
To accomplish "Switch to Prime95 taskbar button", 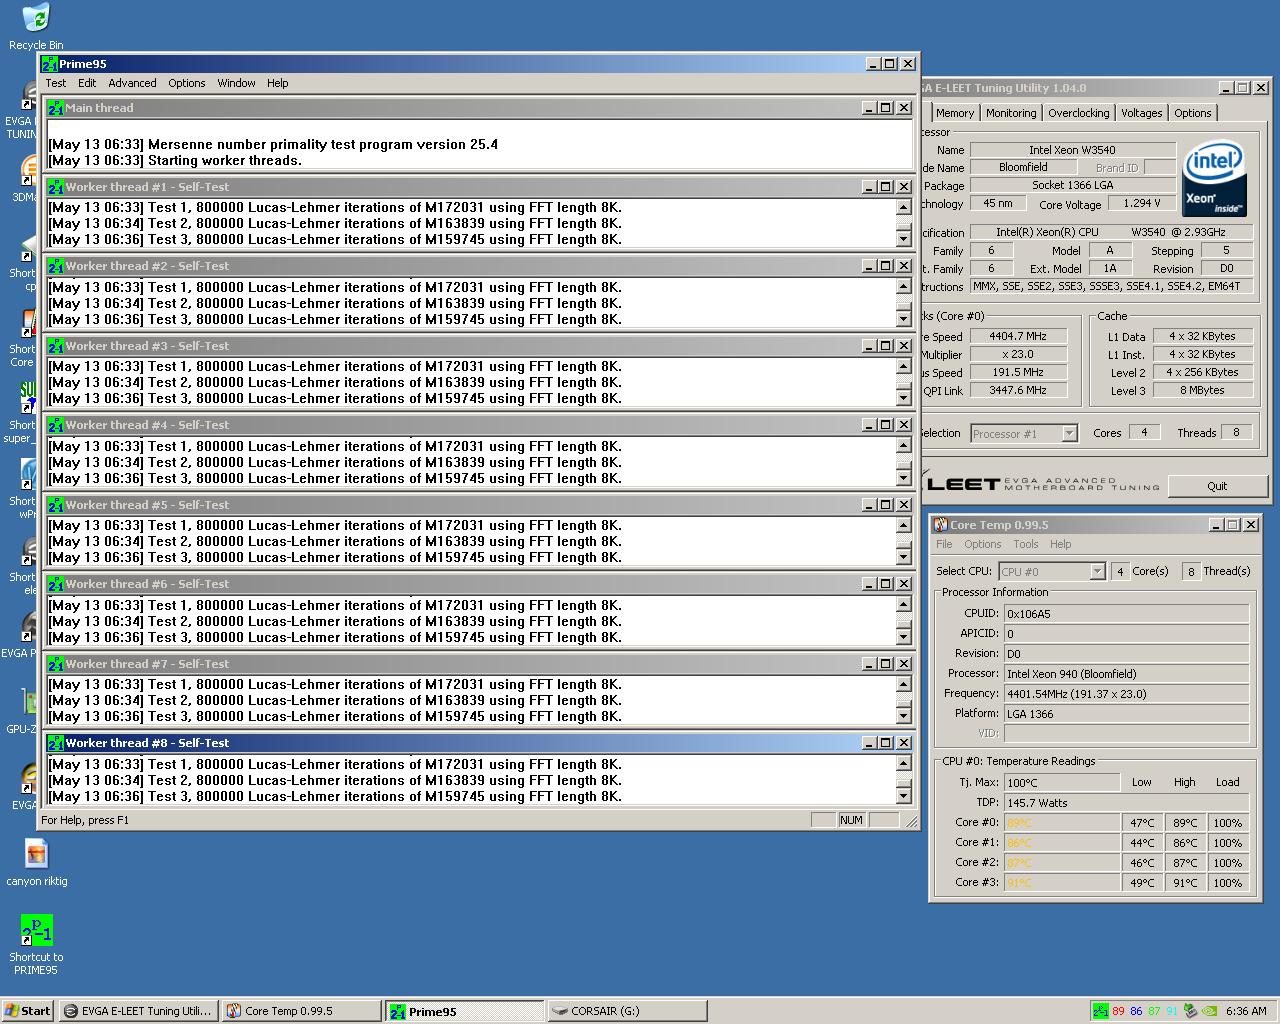I will [465, 1011].
